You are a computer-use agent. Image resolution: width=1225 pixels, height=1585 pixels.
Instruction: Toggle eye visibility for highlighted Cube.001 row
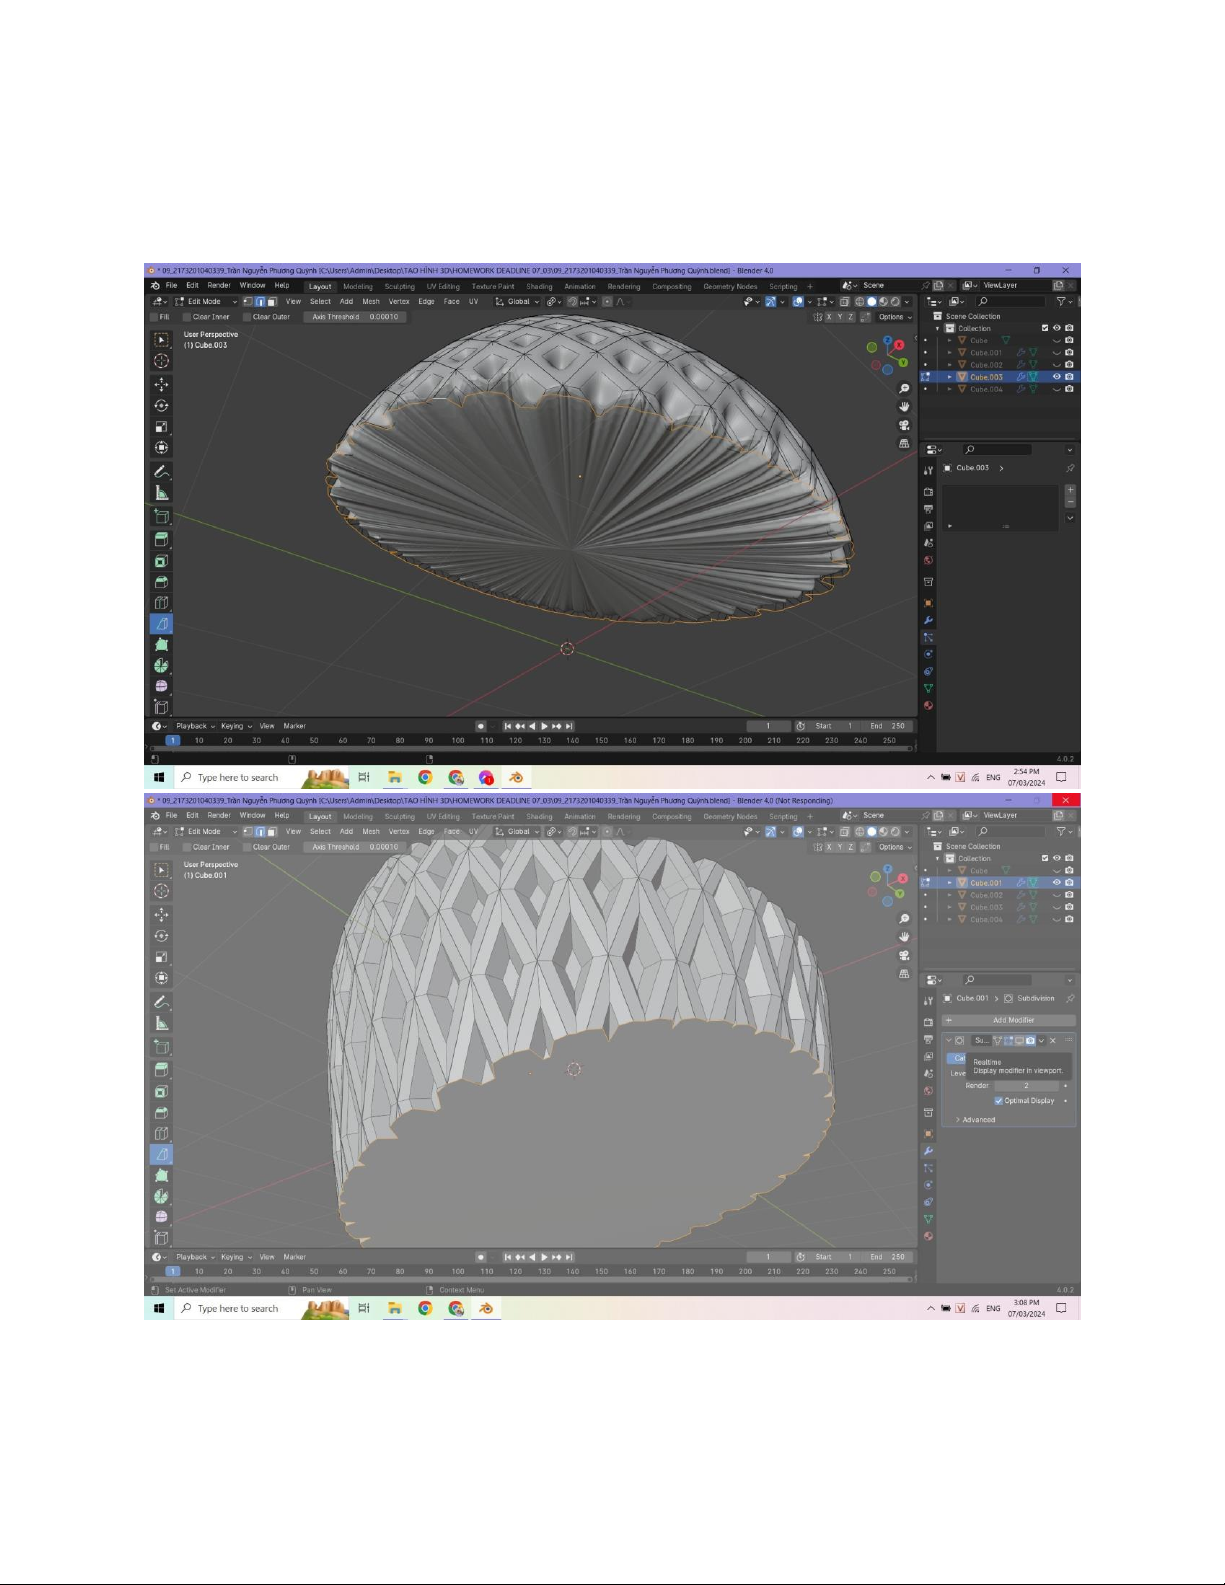point(1056,883)
